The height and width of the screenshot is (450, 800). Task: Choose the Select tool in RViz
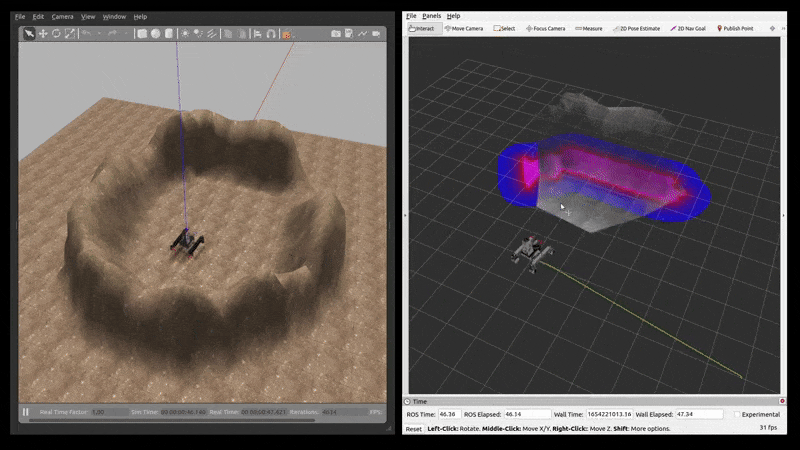(505, 29)
